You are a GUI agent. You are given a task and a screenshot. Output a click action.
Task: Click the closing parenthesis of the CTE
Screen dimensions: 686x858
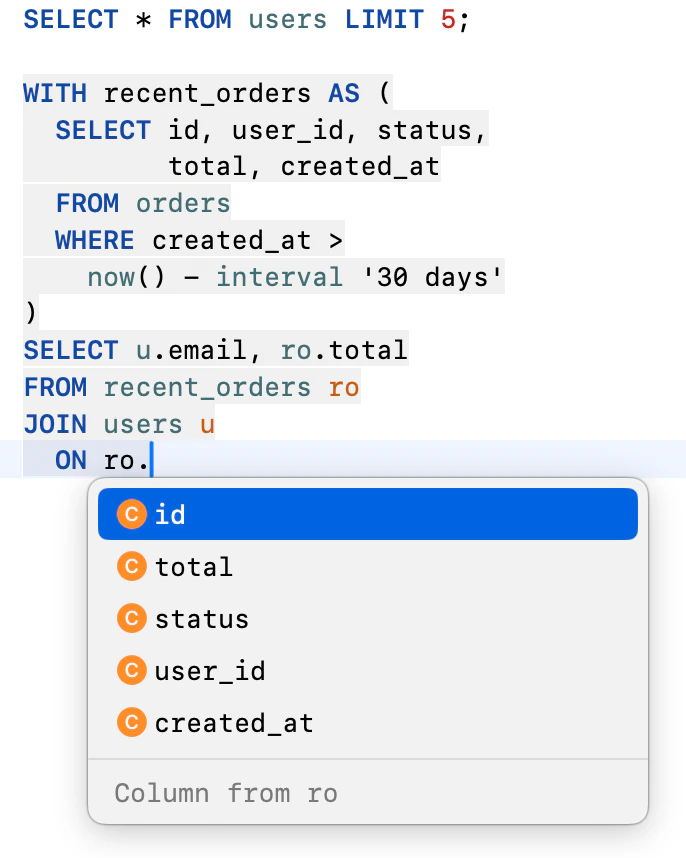click(31, 313)
